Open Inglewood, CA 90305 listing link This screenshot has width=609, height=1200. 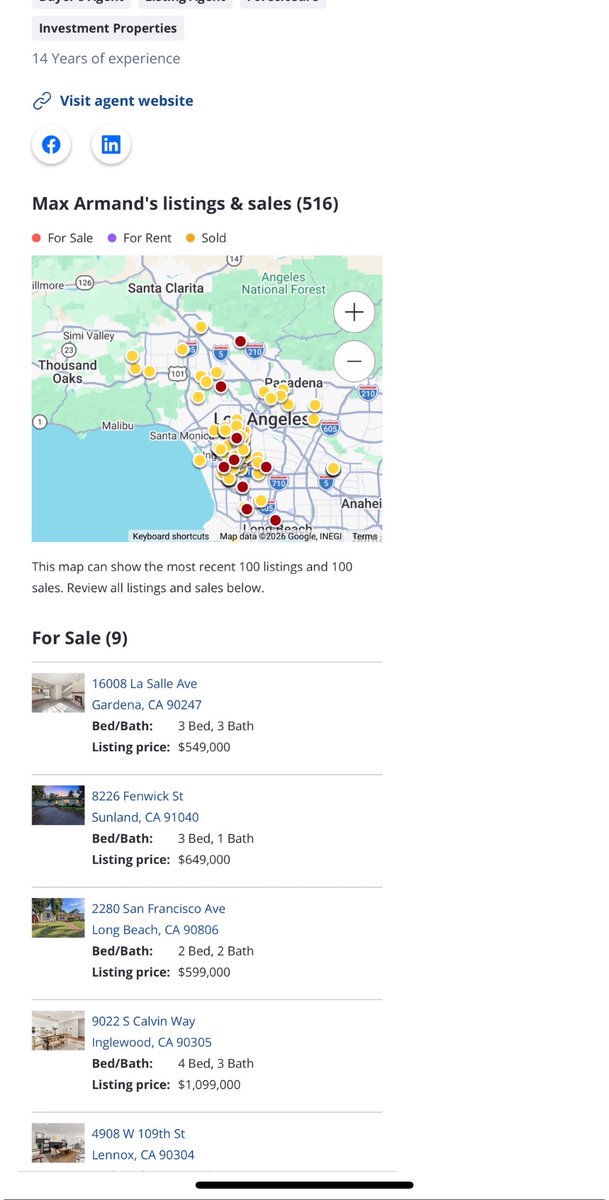tap(152, 1042)
